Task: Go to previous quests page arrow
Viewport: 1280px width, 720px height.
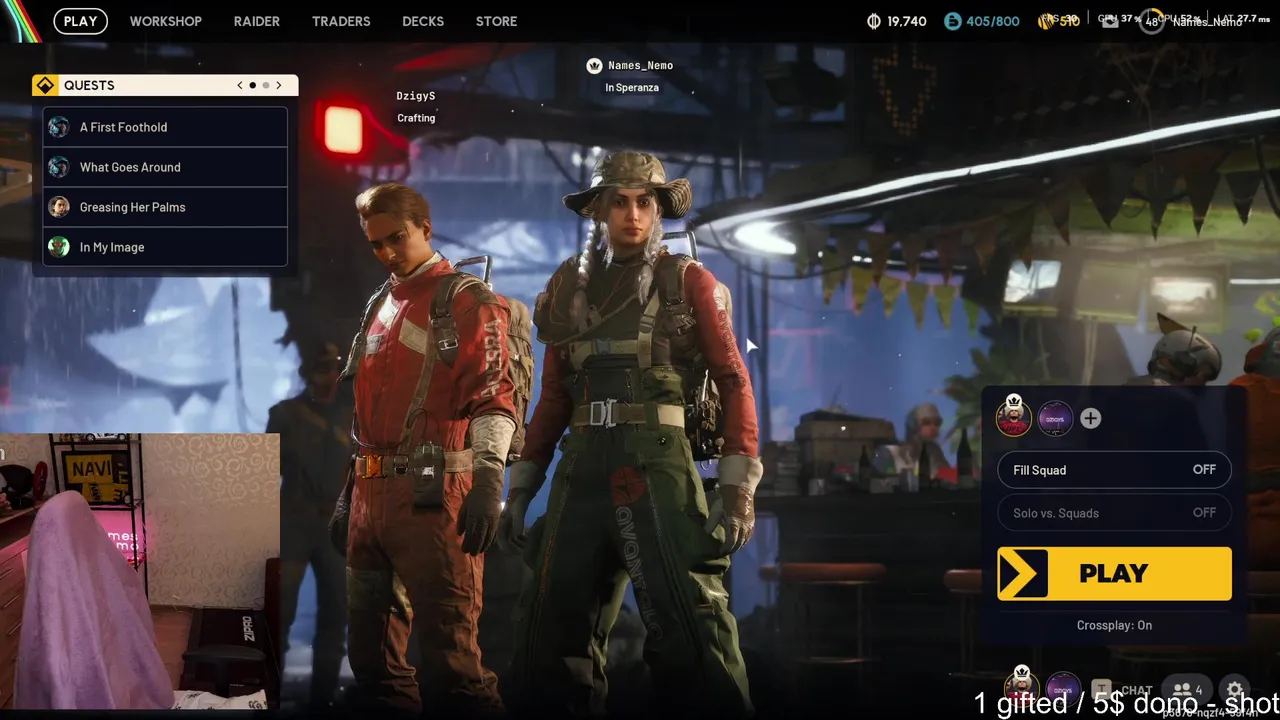Action: 240,85
